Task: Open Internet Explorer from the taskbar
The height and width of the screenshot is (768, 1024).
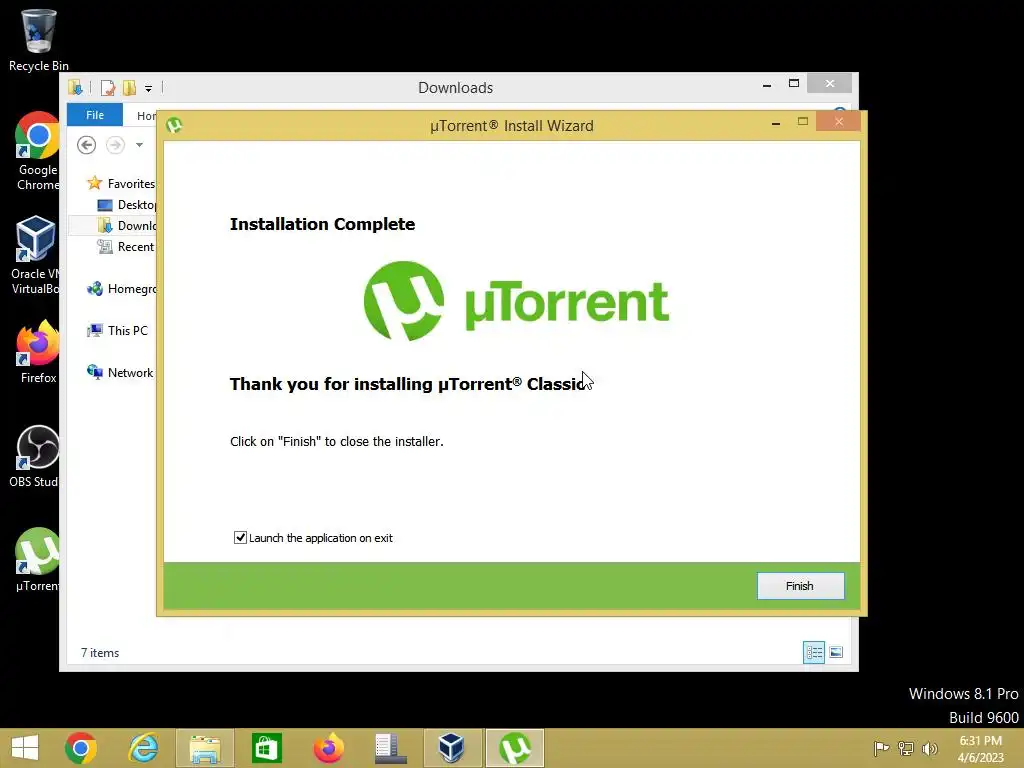Action: 143,748
